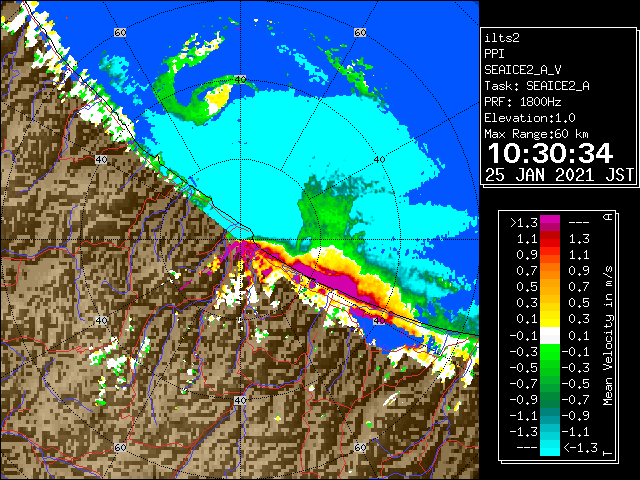Click the left-column '0.9' legend value
Screen dimensions: 640x480
pyautogui.click(x=527, y=255)
